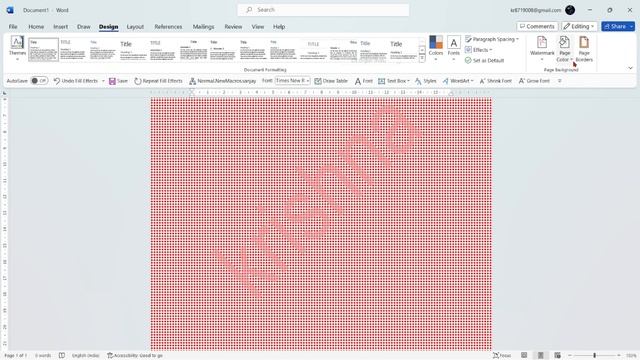Enable Focus mode

click(502, 356)
